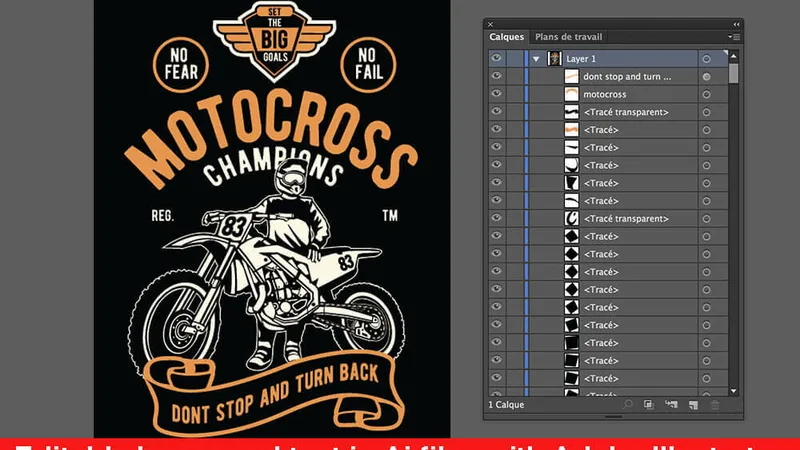This screenshot has width=800, height=450.
Task: Click the Locate Object magnifier icon
Action: coord(627,405)
